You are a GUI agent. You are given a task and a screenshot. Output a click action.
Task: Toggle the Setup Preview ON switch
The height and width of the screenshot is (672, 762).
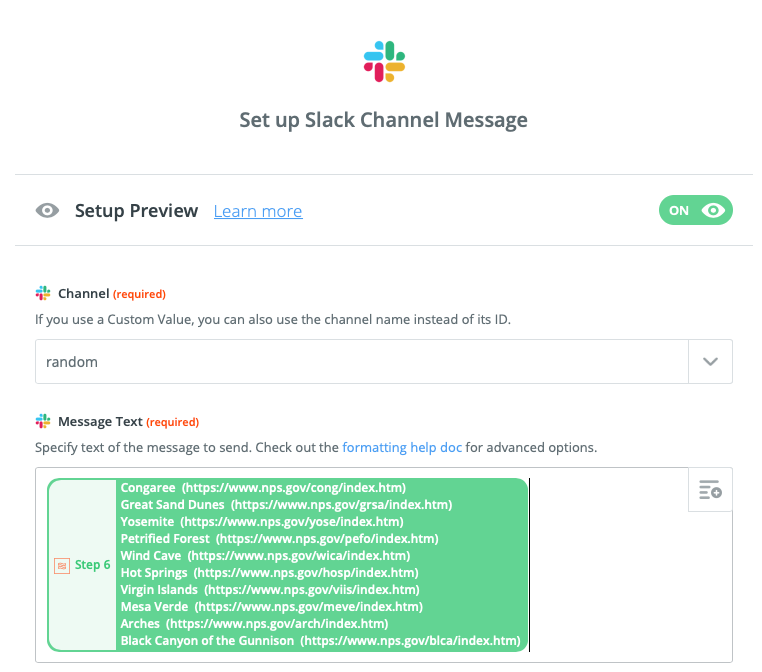coord(695,210)
